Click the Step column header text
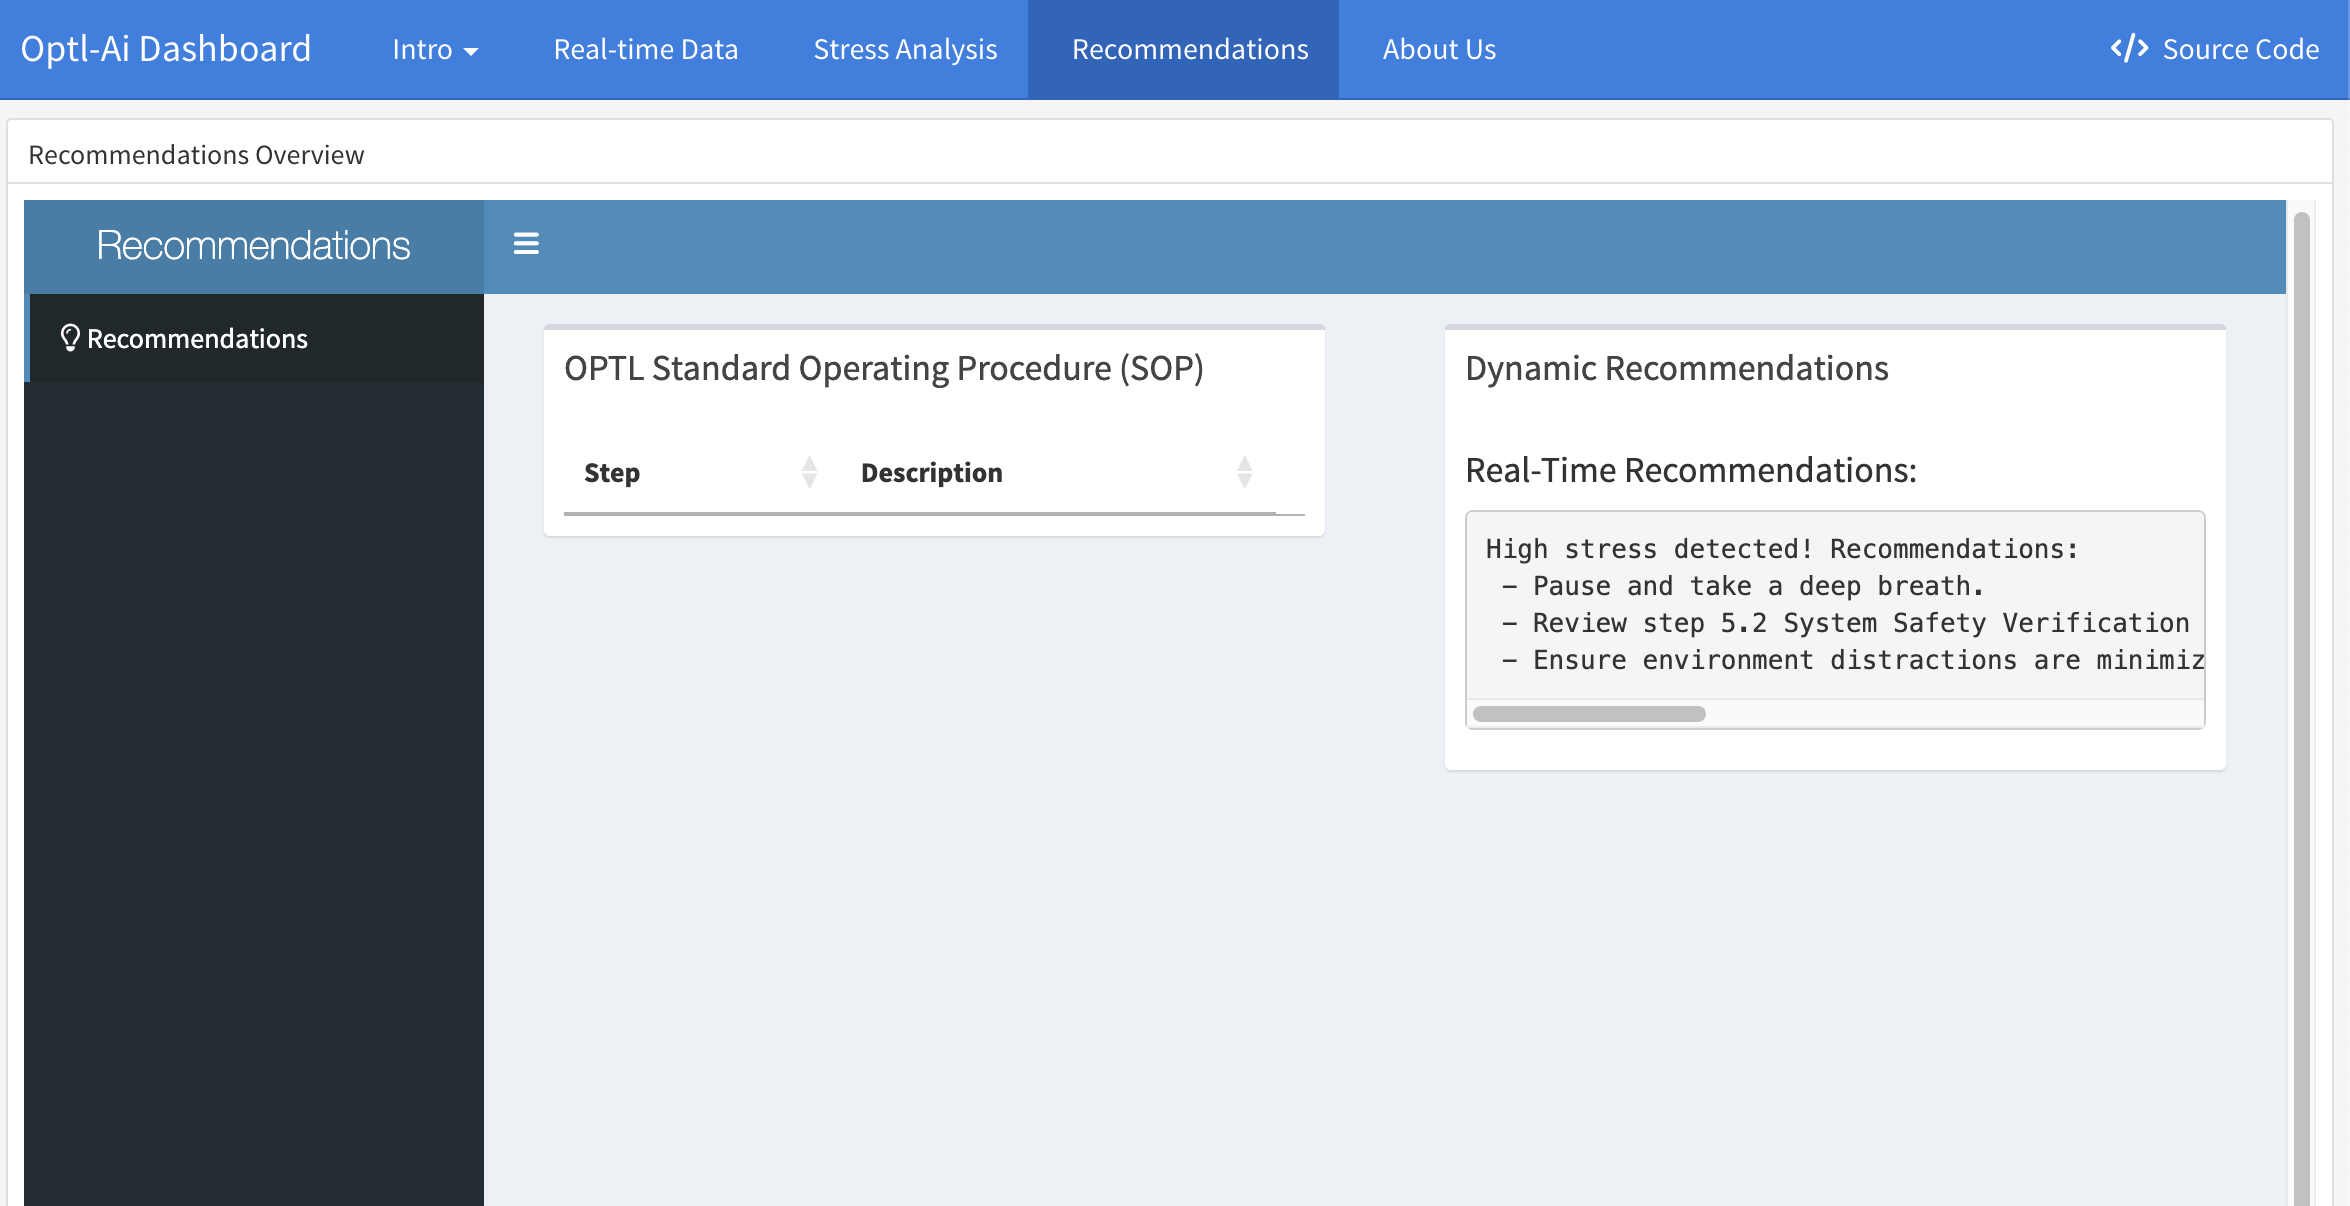This screenshot has height=1206, width=2350. click(612, 472)
